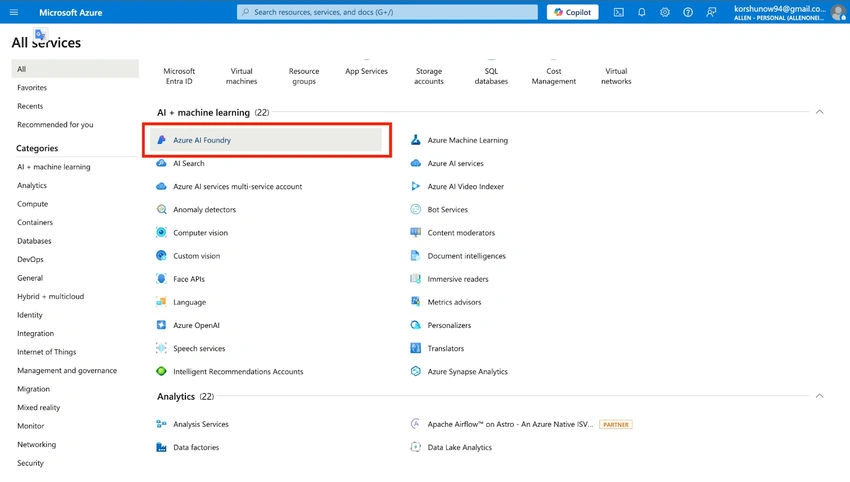Screen dimensions: 850x482
Task: Open App Services shortcut
Action: tap(366, 71)
